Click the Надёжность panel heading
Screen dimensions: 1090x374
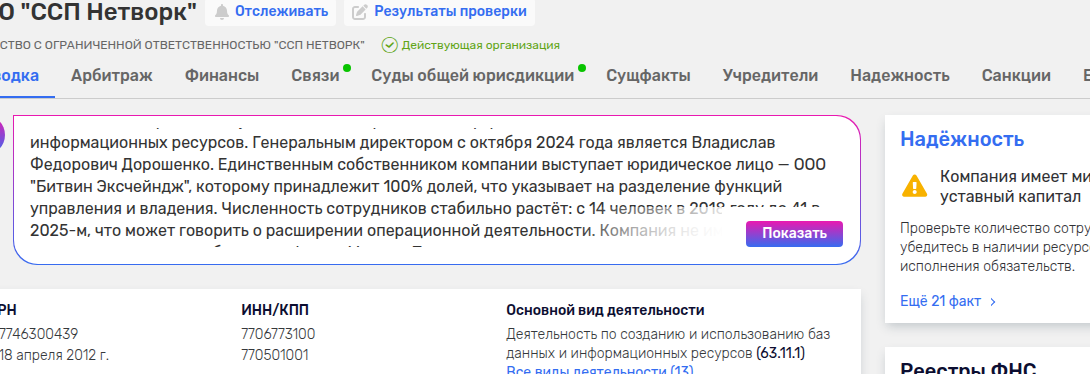(962, 139)
